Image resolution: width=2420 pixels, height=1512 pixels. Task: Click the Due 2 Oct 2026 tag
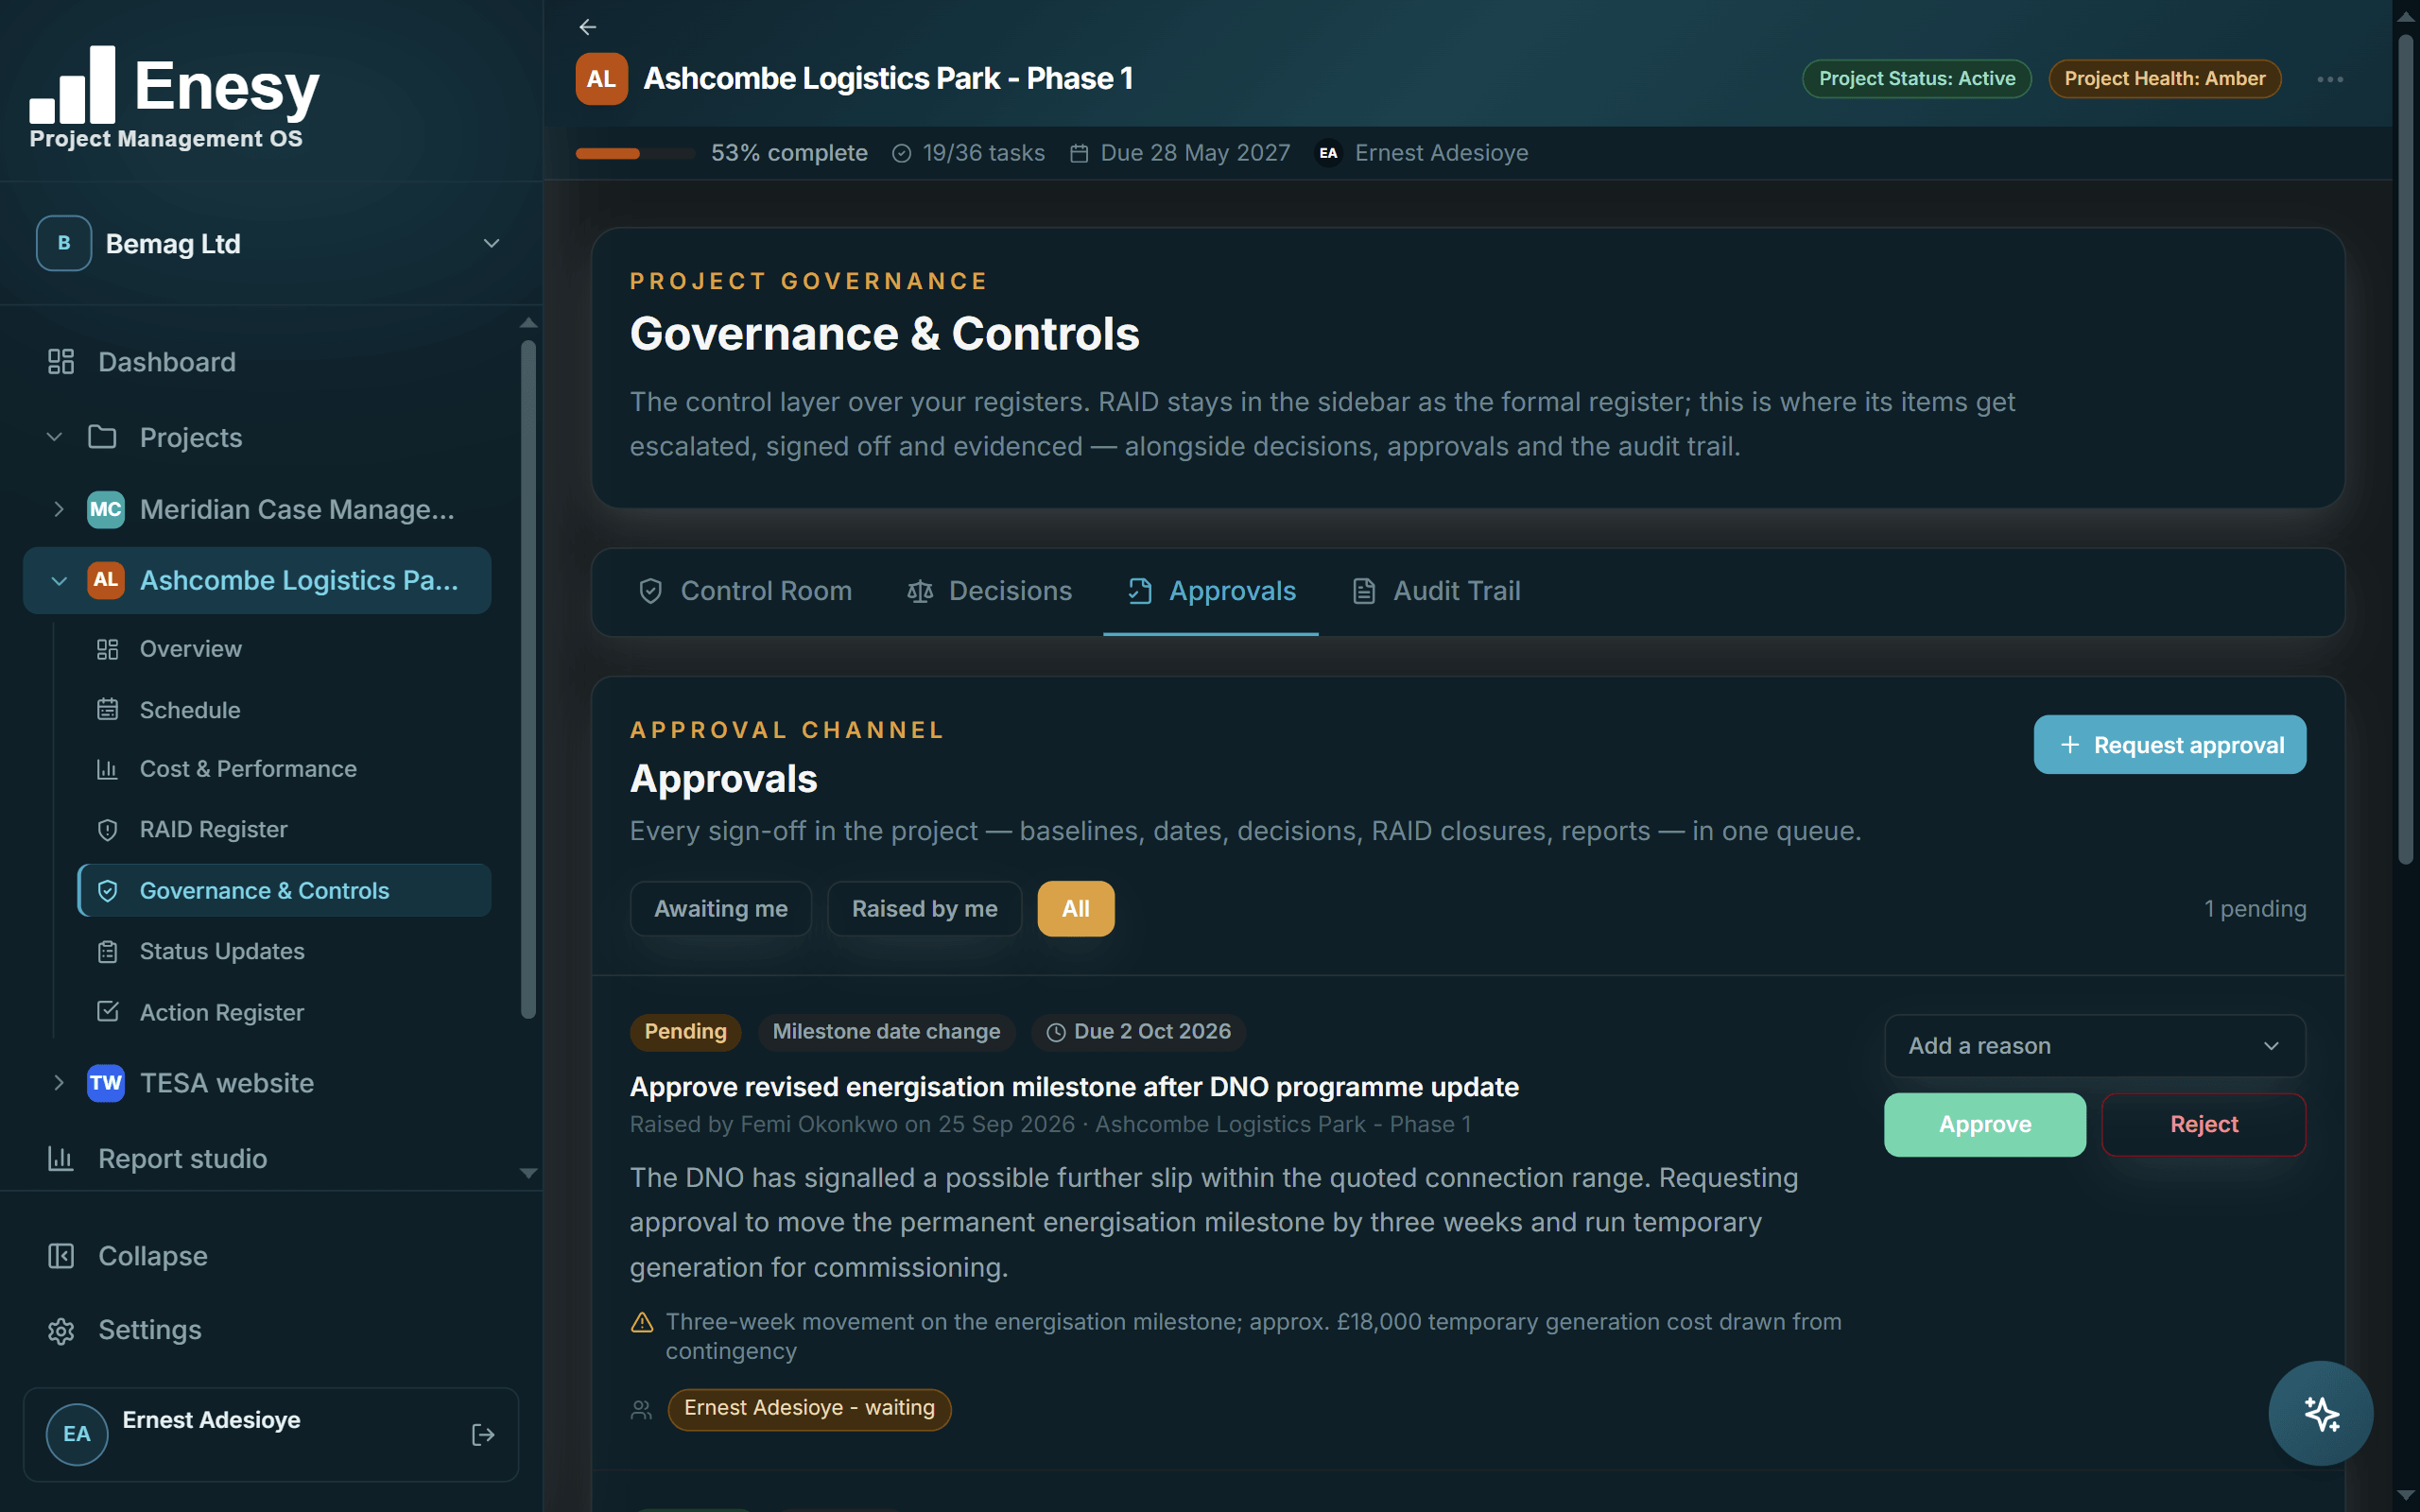1138,1032
